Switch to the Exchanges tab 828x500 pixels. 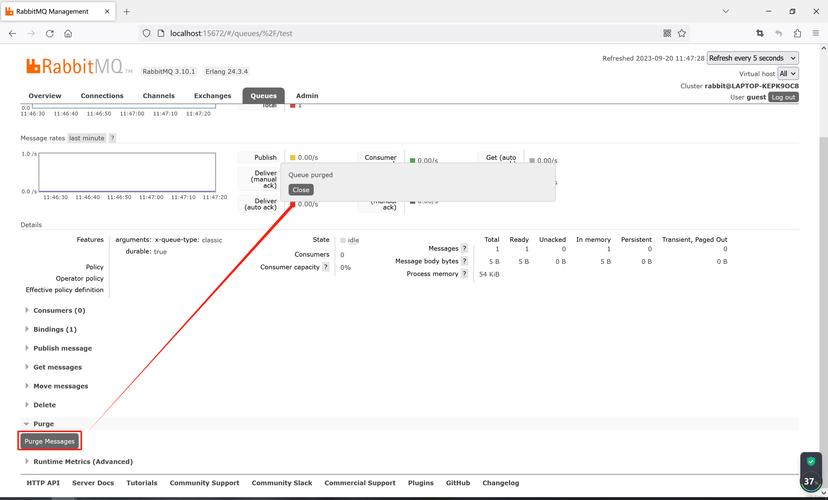212,96
